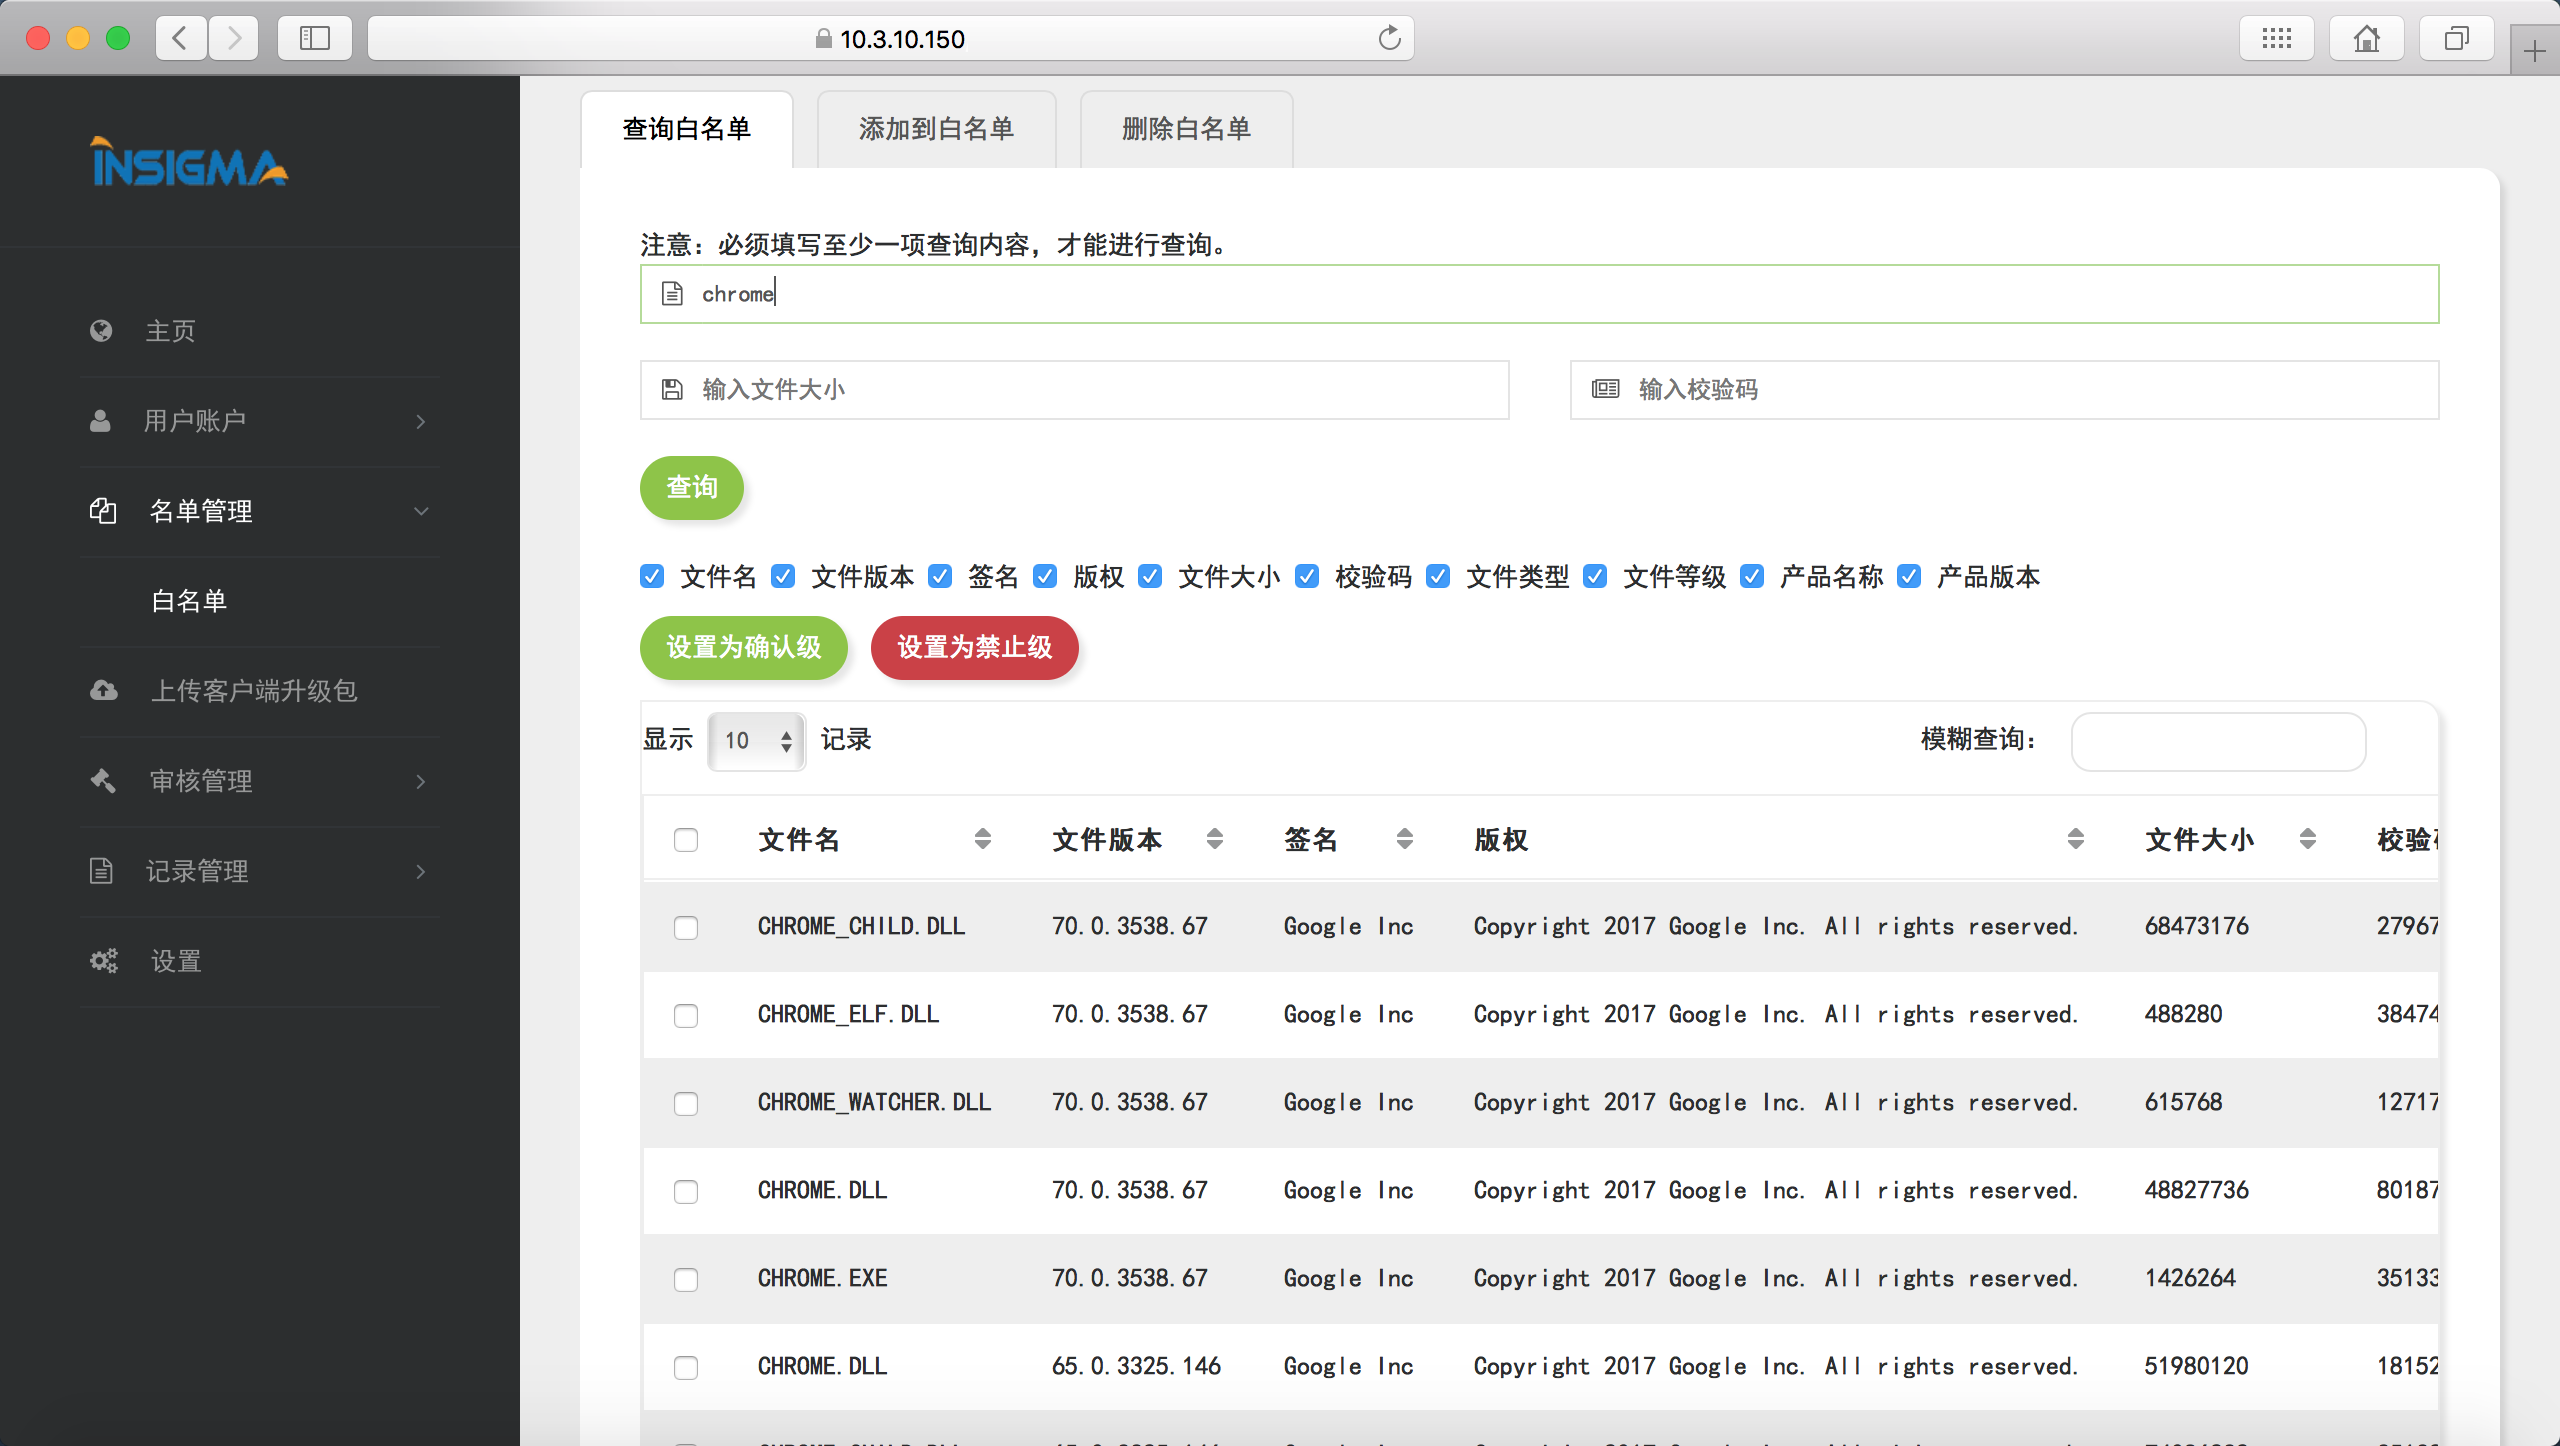Viewport: 2560px width, 1446px height.
Task: Switch to the 添加到白名单 tab
Action: click(936, 129)
